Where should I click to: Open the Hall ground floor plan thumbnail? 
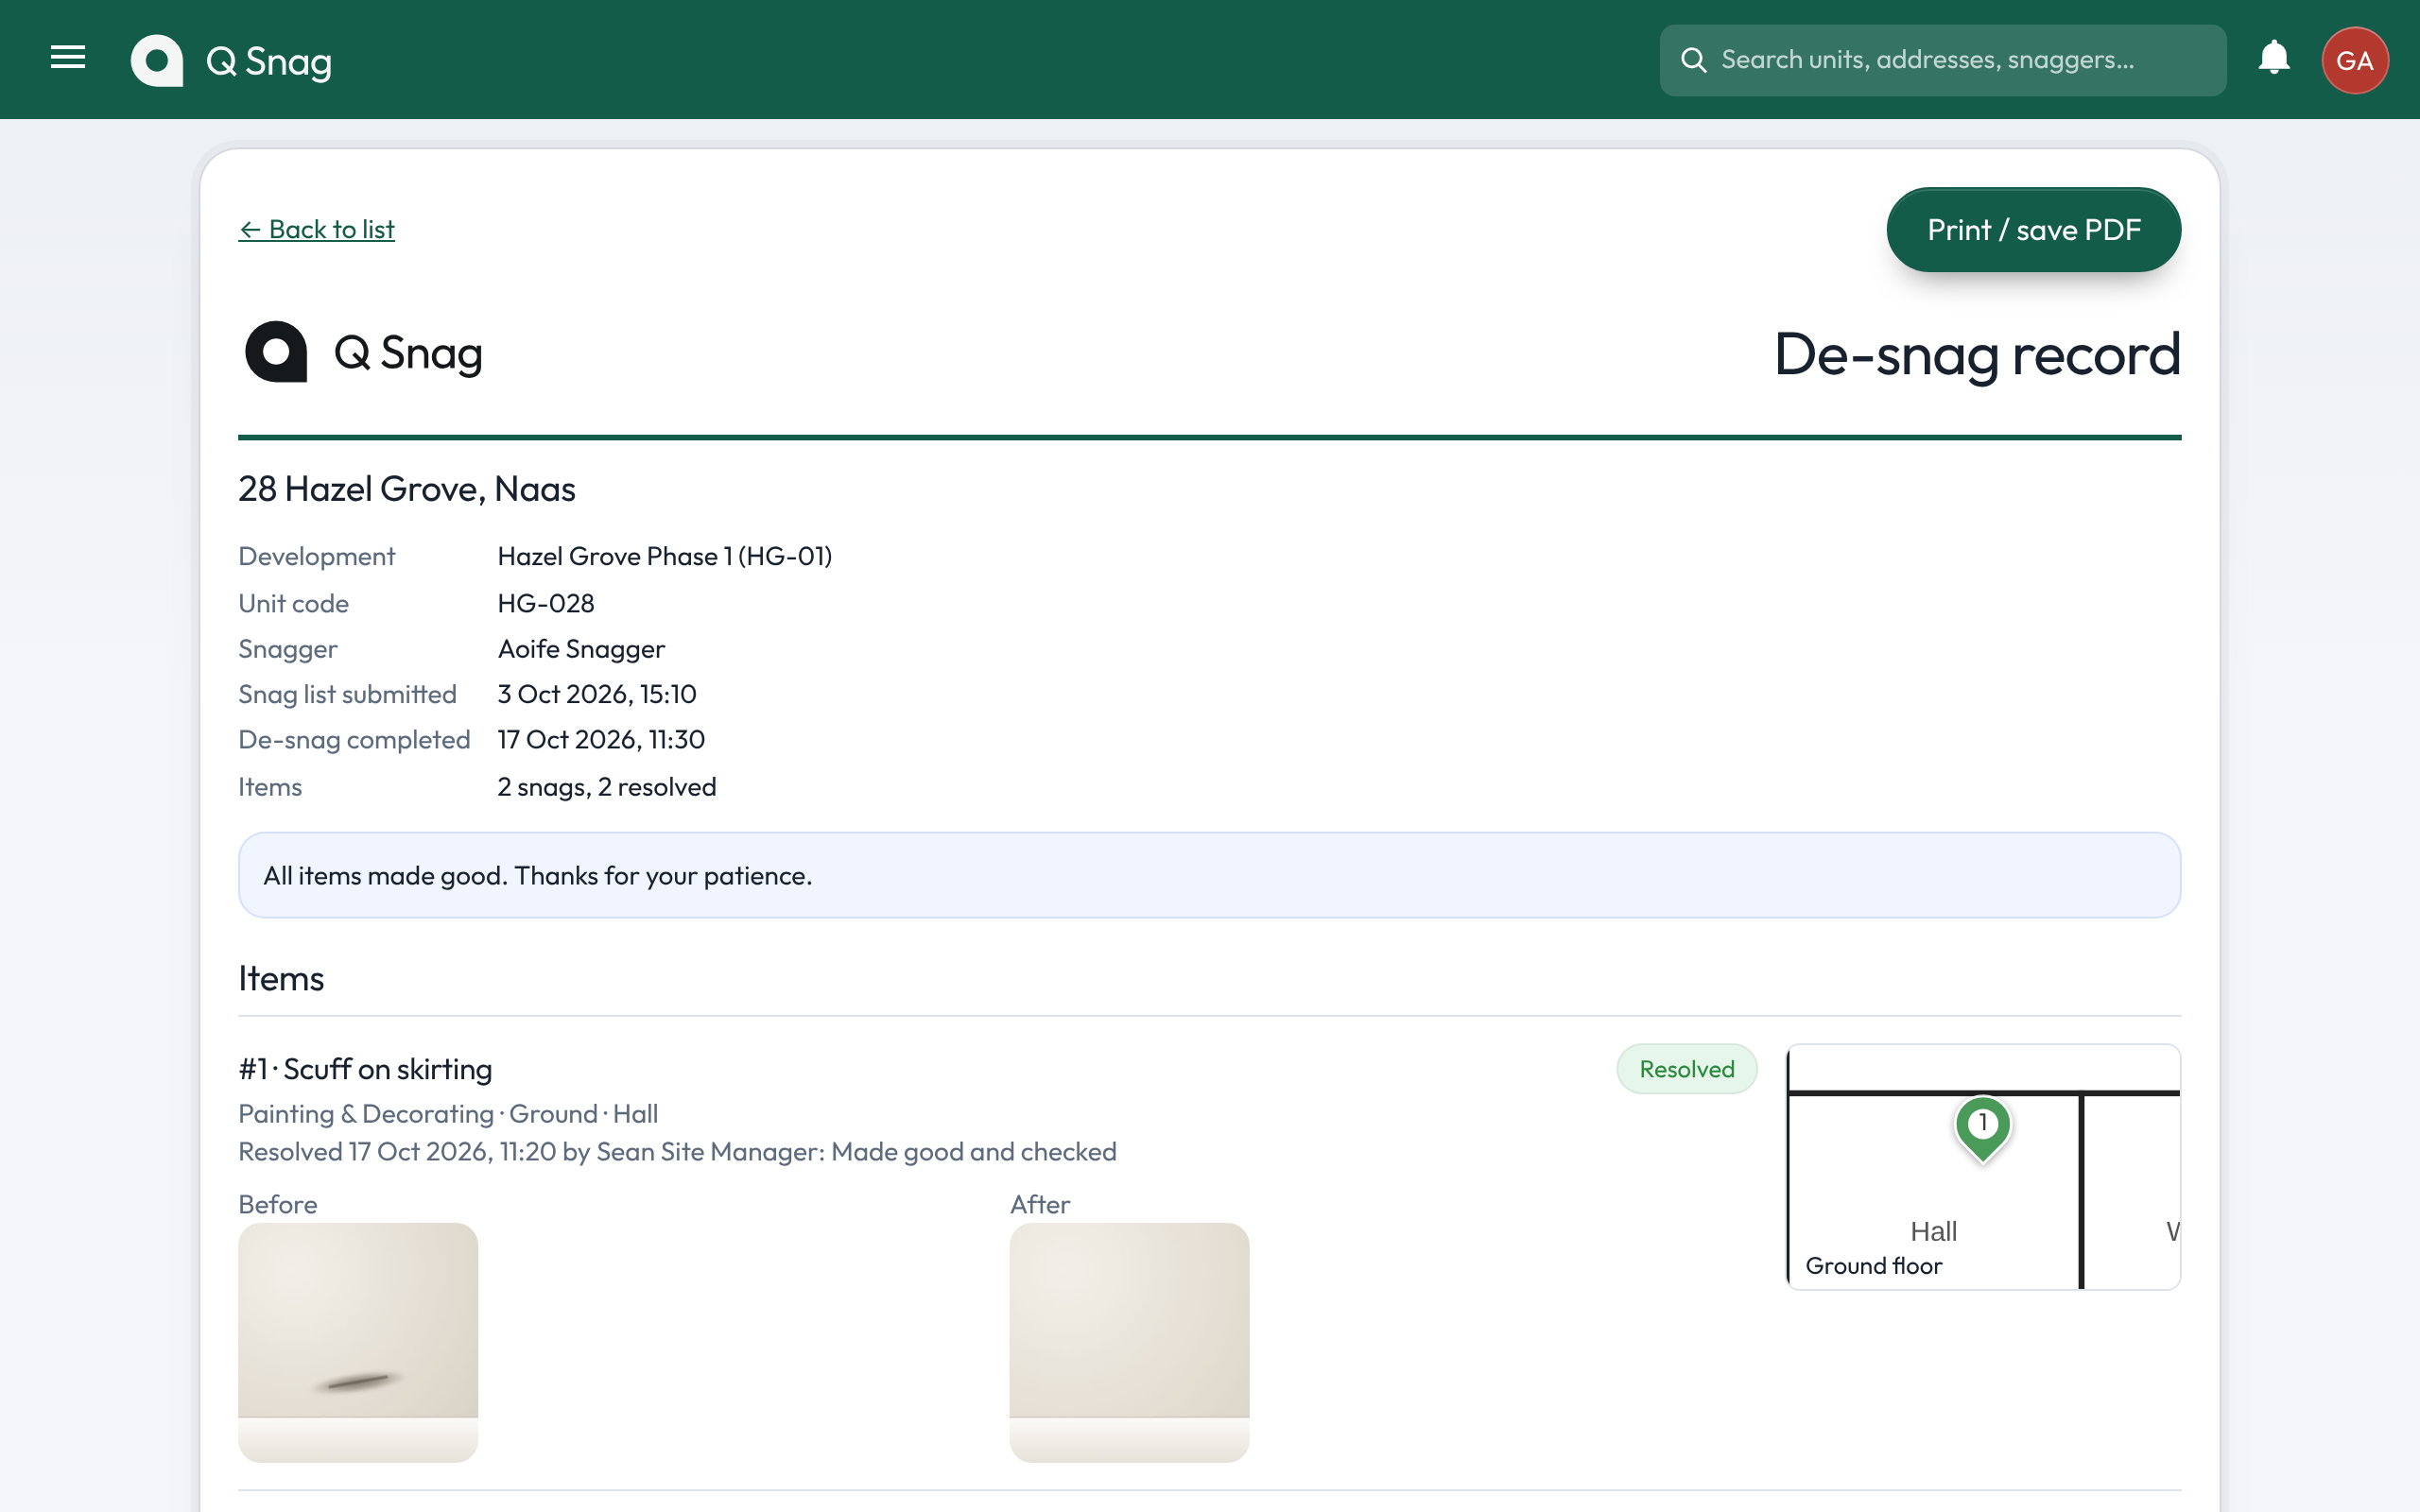click(1983, 1167)
